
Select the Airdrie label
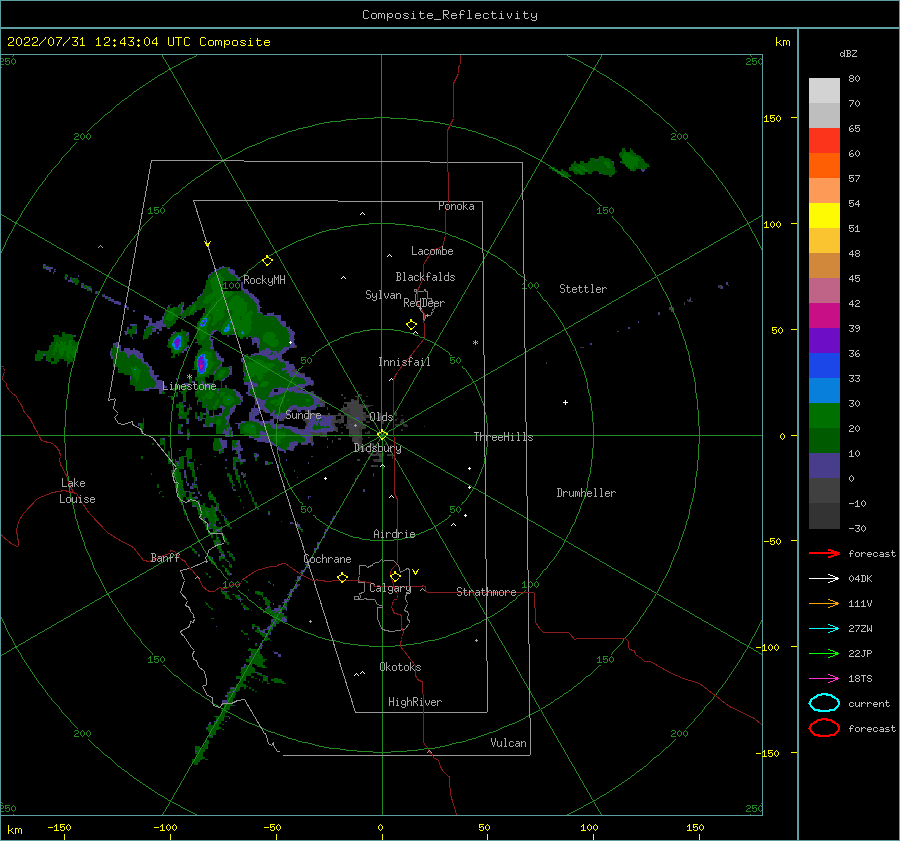(x=394, y=534)
